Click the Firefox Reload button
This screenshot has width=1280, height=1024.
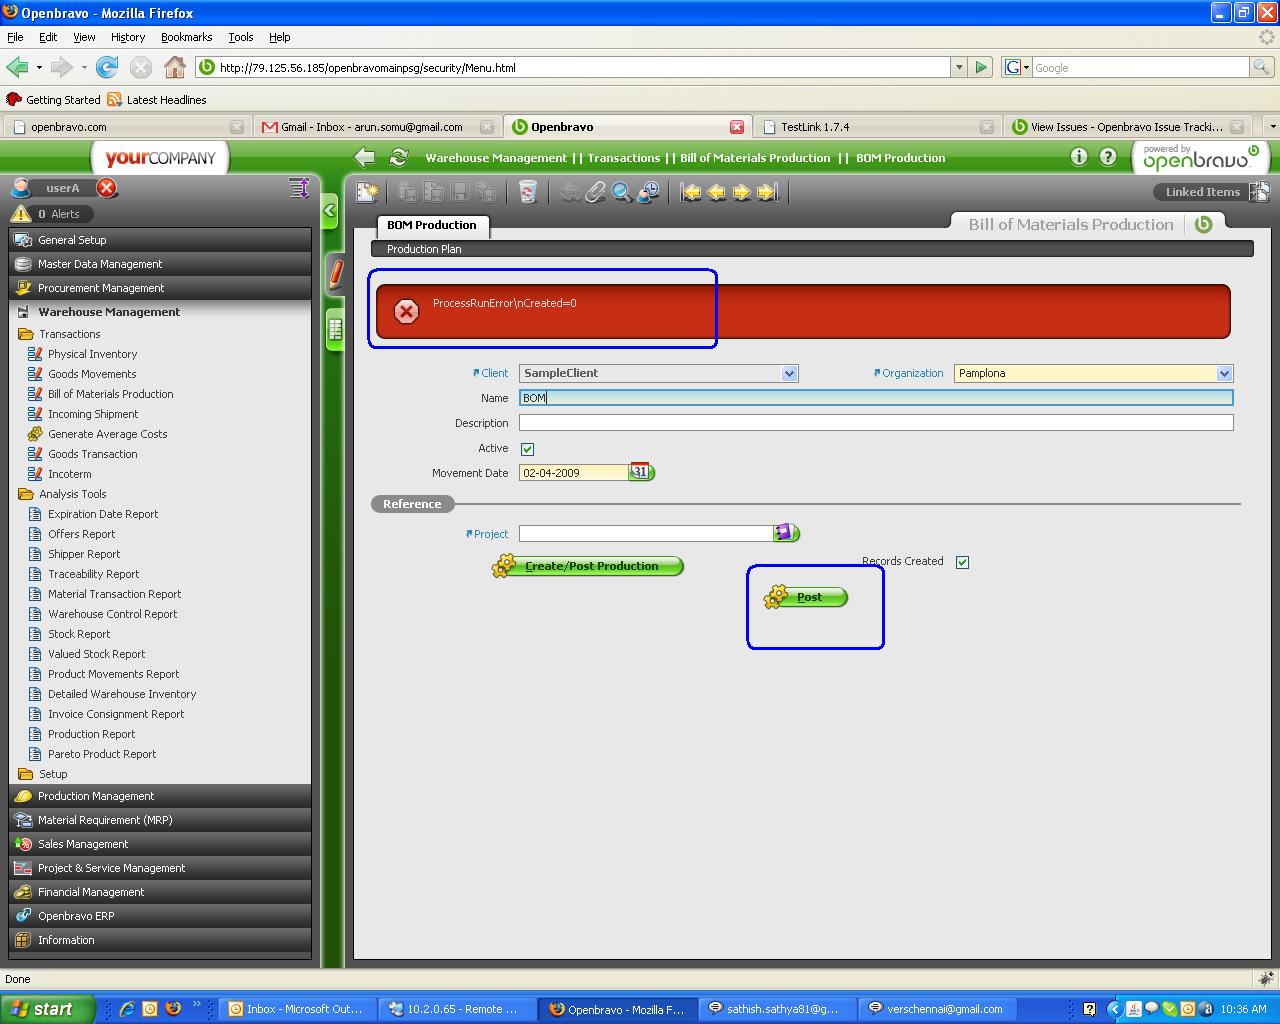tap(107, 67)
